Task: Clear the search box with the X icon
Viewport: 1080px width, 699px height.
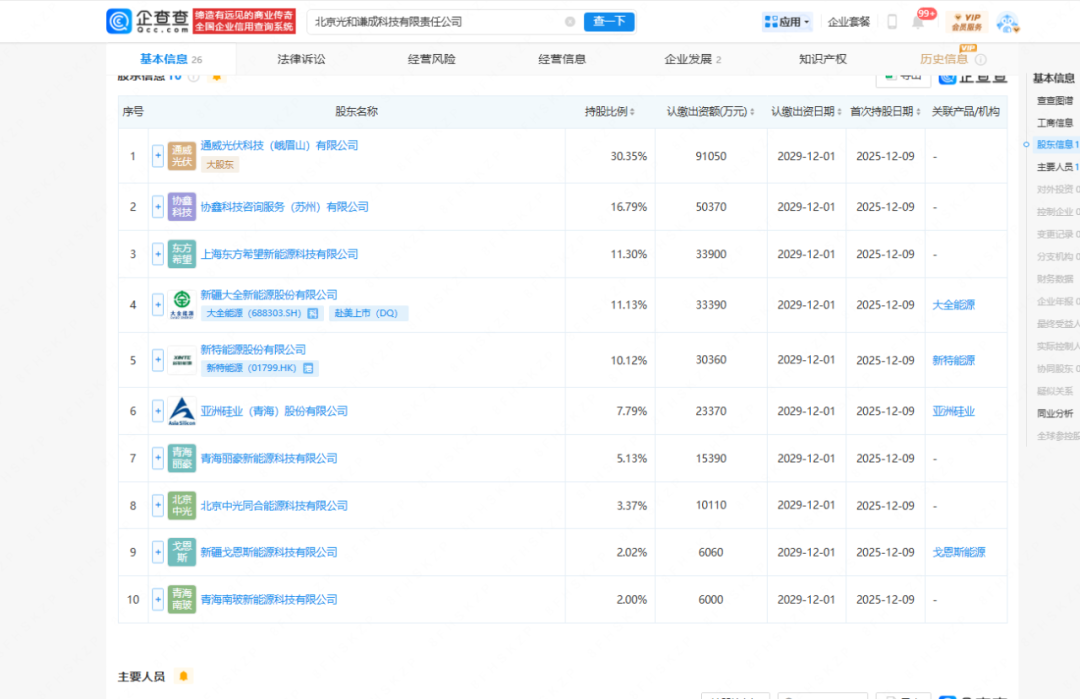Action: (x=570, y=21)
